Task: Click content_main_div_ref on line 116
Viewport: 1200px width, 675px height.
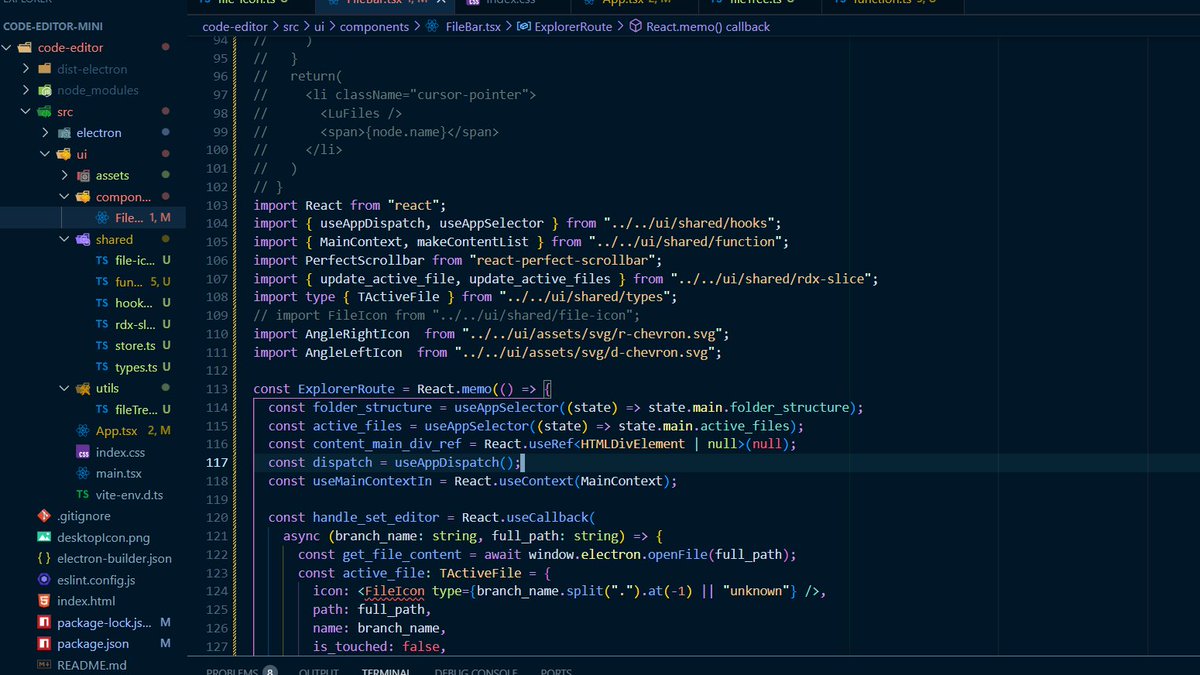Action: pyautogui.click(x=387, y=444)
